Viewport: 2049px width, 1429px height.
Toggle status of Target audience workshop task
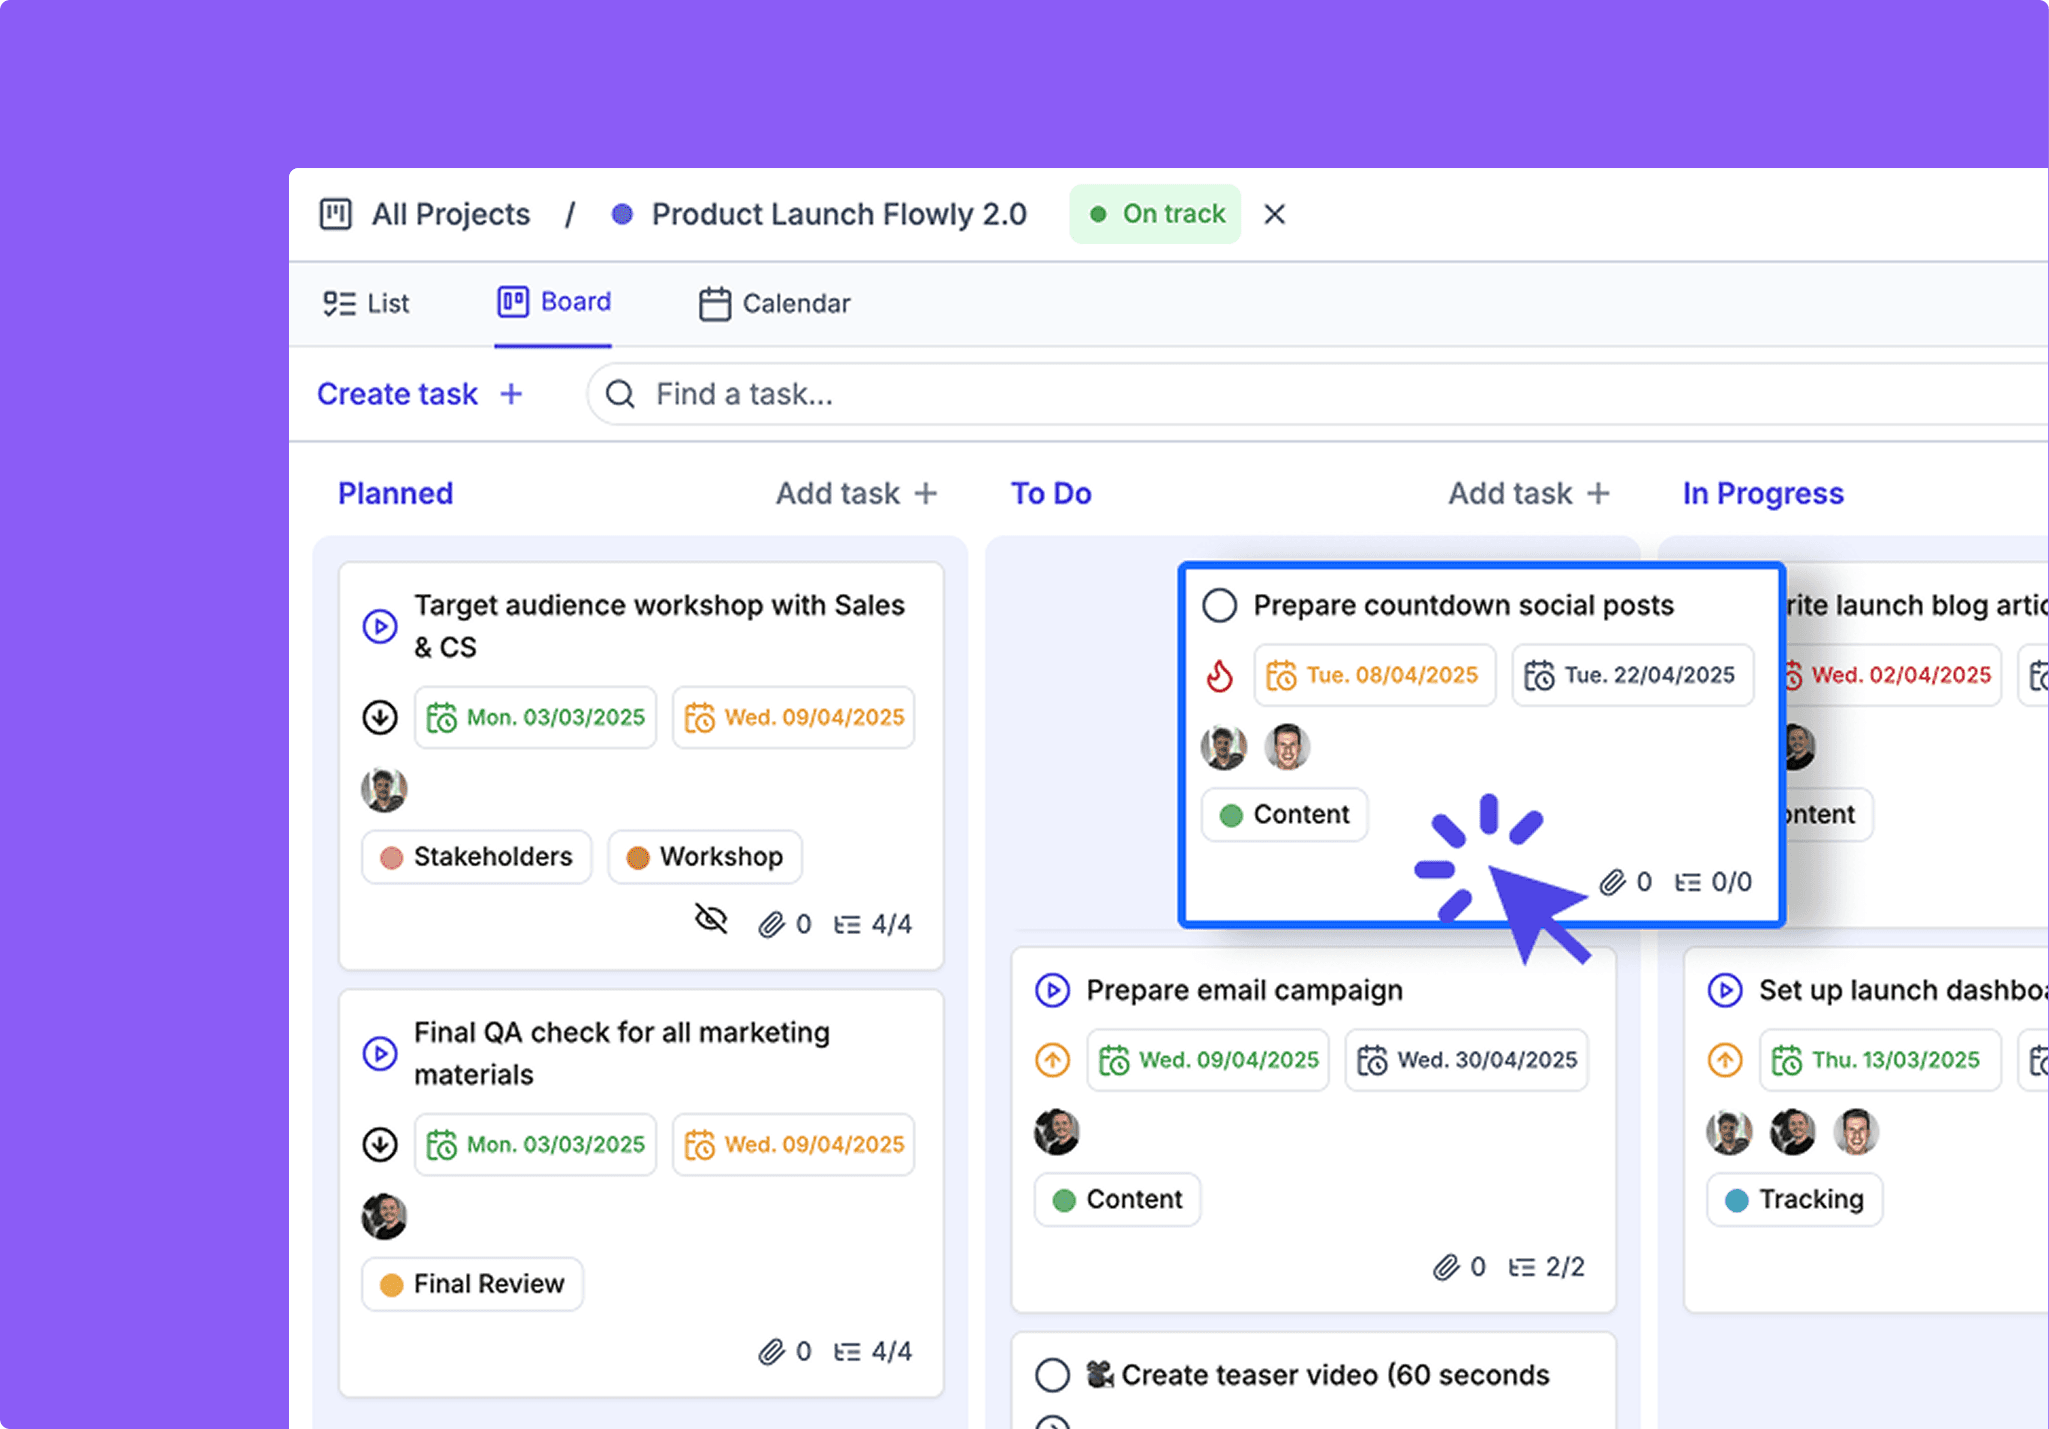(x=380, y=626)
